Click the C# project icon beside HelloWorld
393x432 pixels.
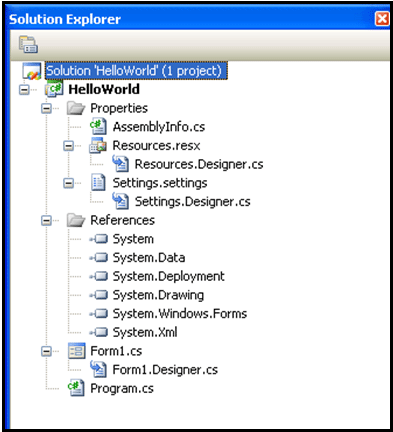[x=54, y=89]
